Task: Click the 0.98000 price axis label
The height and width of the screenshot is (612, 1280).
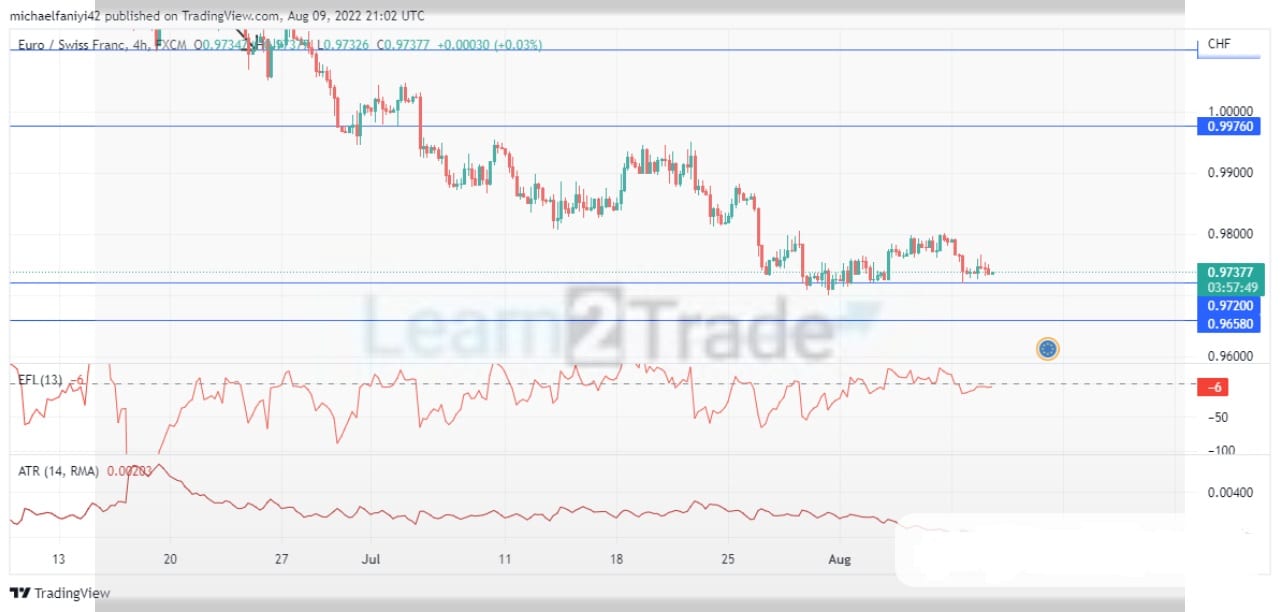Action: pyautogui.click(x=1228, y=234)
